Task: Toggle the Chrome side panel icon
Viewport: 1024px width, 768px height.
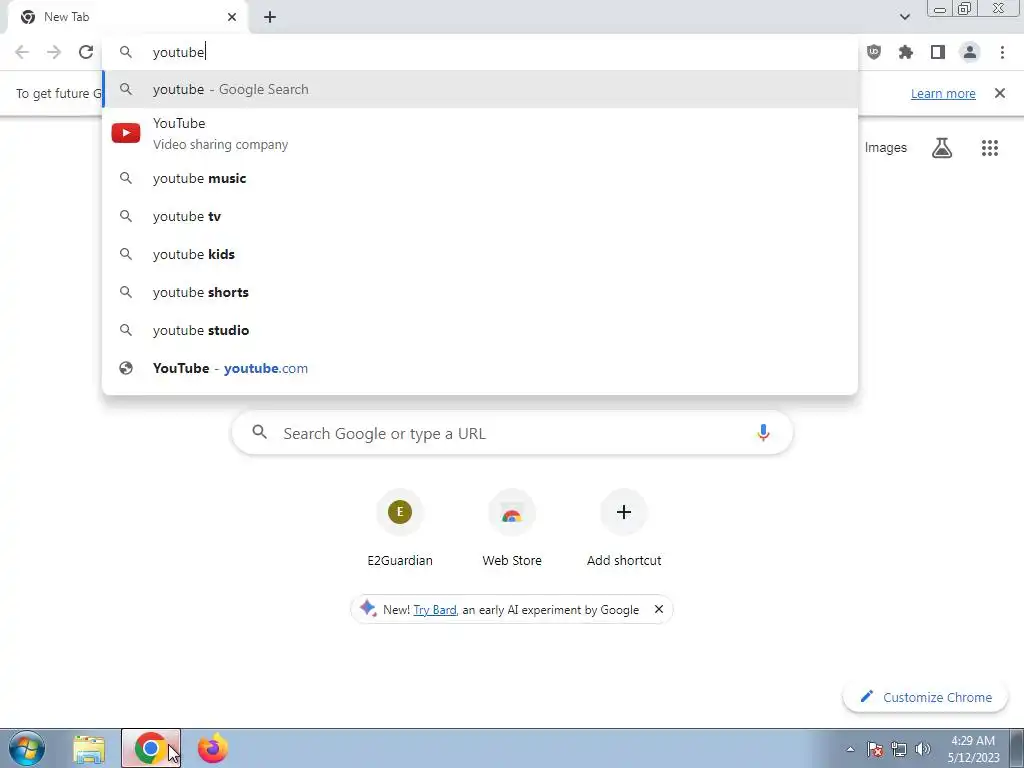Action: (x=938, y=52)
